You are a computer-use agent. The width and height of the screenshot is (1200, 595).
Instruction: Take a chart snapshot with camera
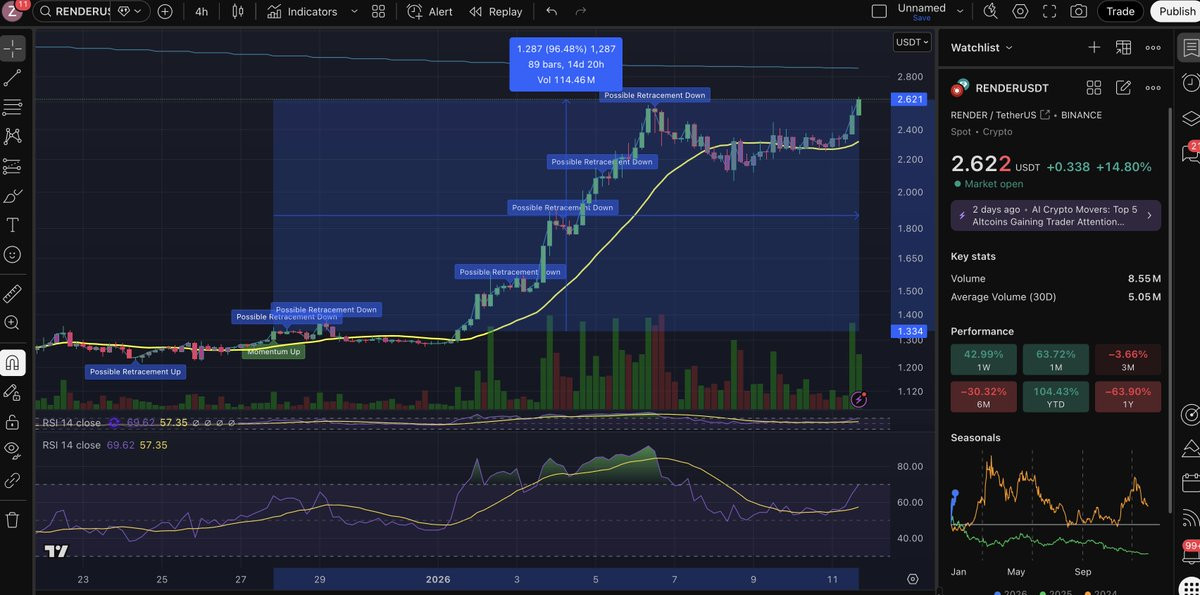pos(1078,12)
